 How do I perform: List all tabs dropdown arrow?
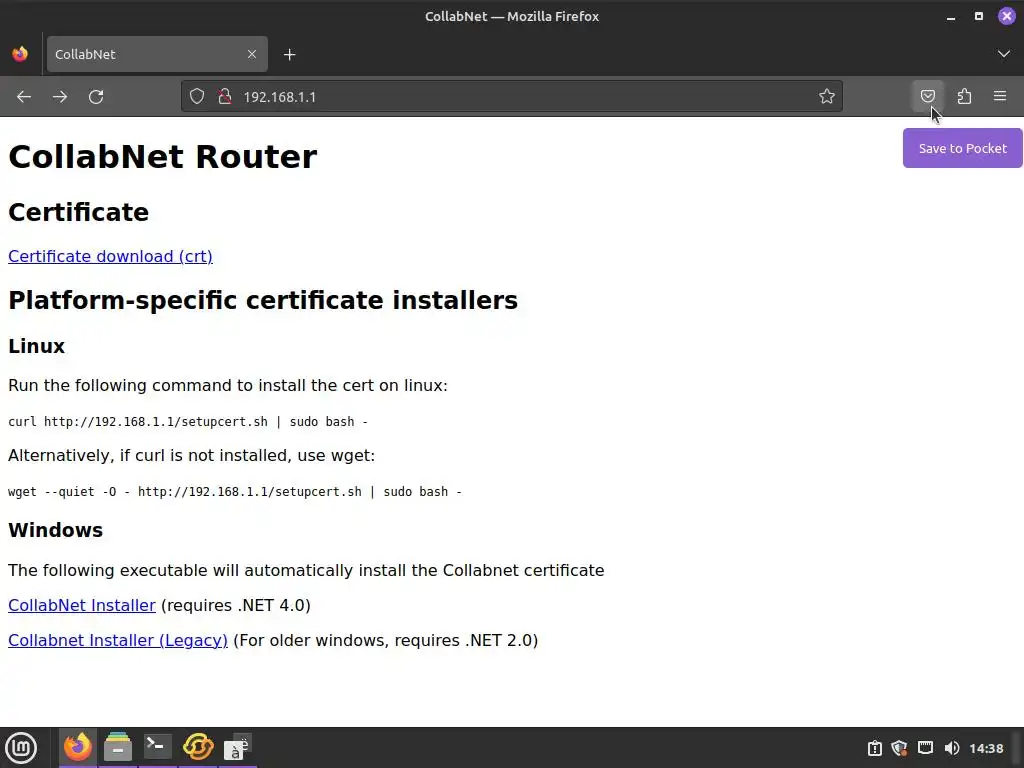pyautogui.click(x=1004, y=54)
